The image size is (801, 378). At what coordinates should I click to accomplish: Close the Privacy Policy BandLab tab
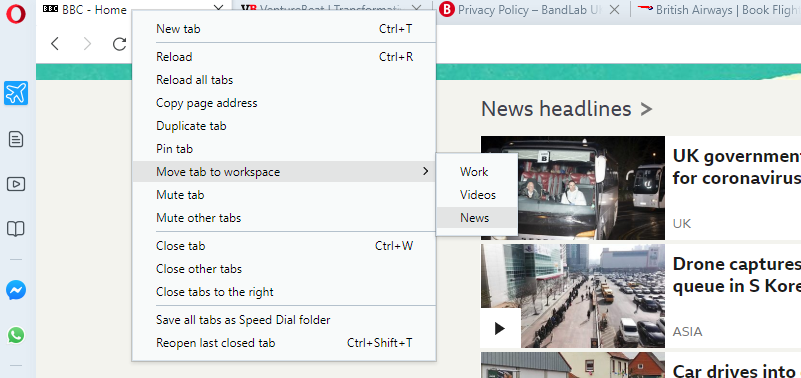pyautogui.click(x=615, y=9)
